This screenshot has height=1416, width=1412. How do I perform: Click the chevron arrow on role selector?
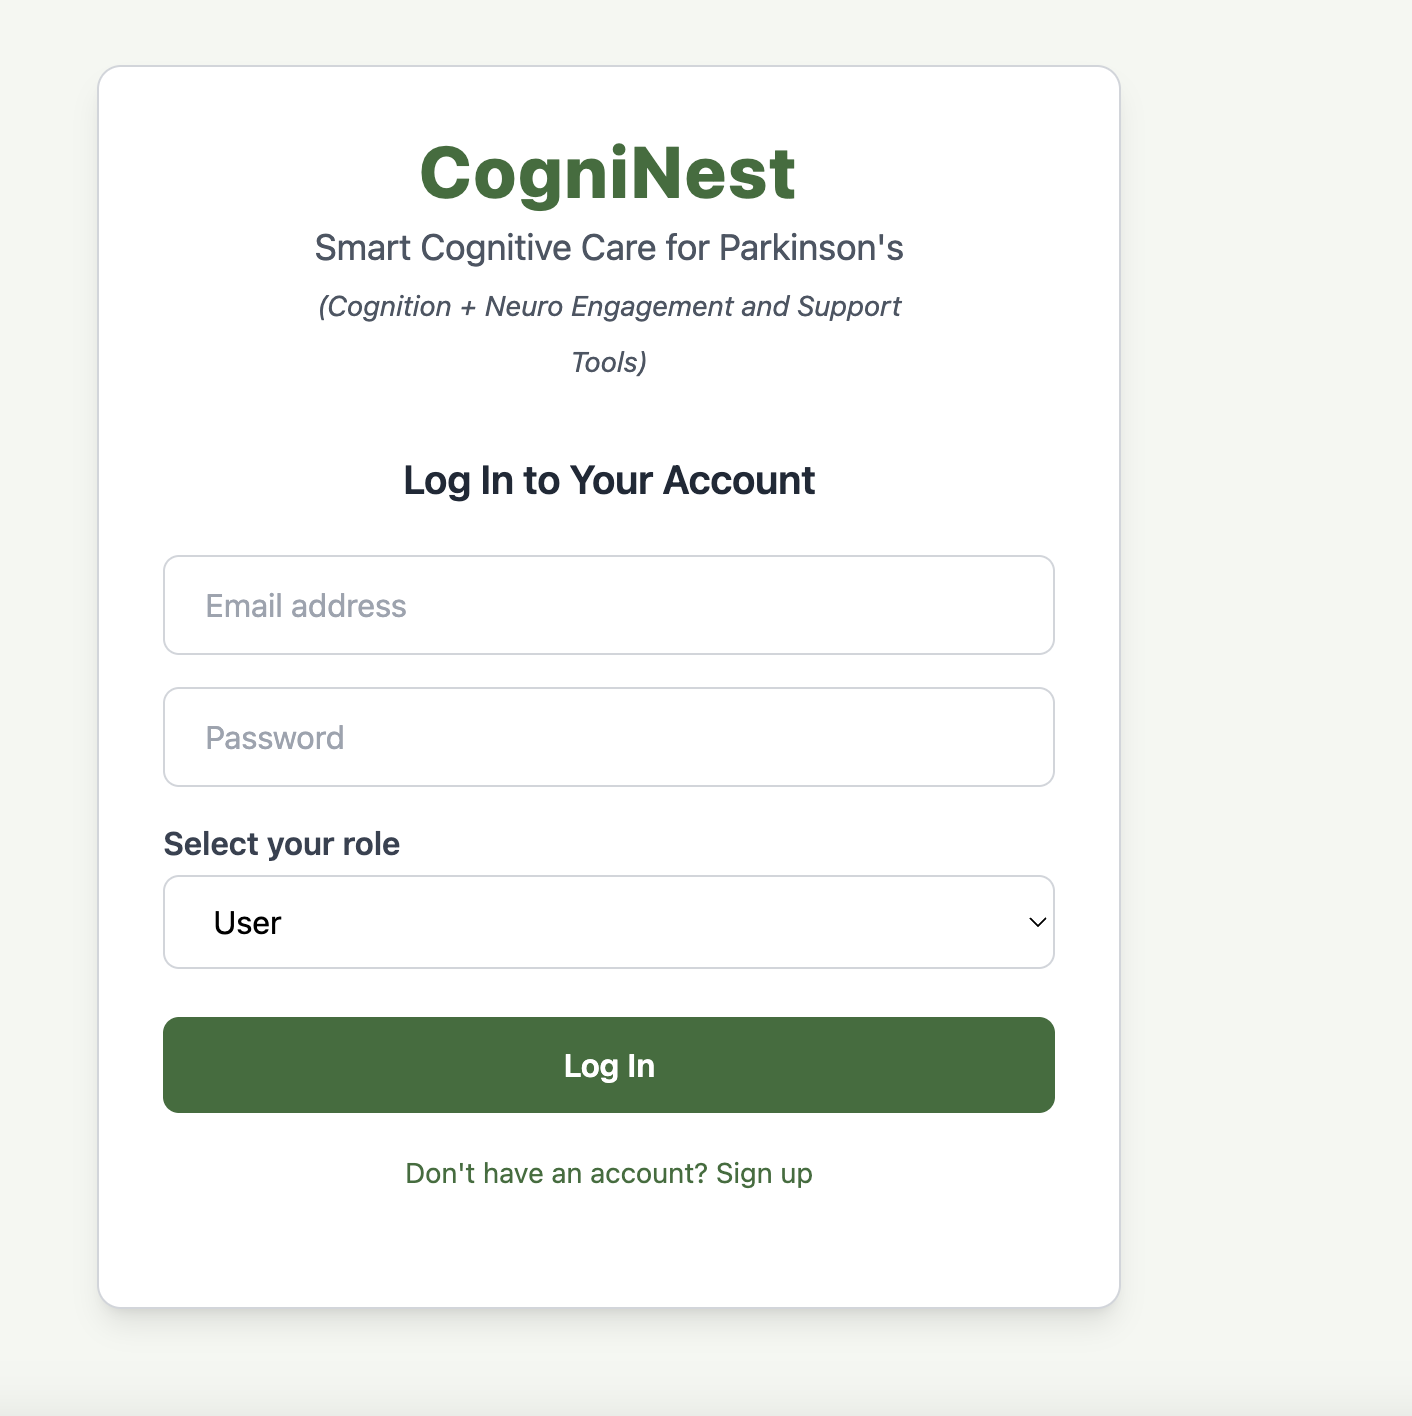coord(1037,922)
